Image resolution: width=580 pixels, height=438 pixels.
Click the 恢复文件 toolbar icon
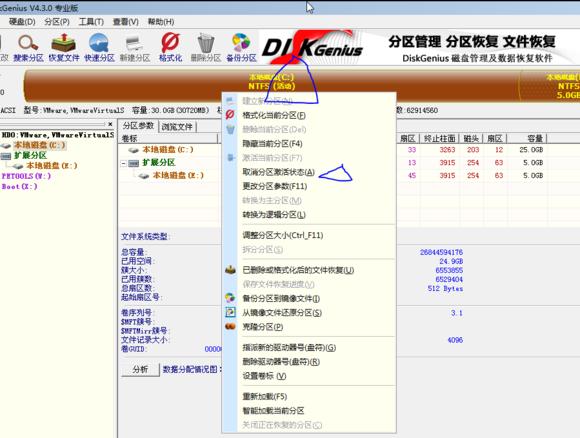point(64,48)
